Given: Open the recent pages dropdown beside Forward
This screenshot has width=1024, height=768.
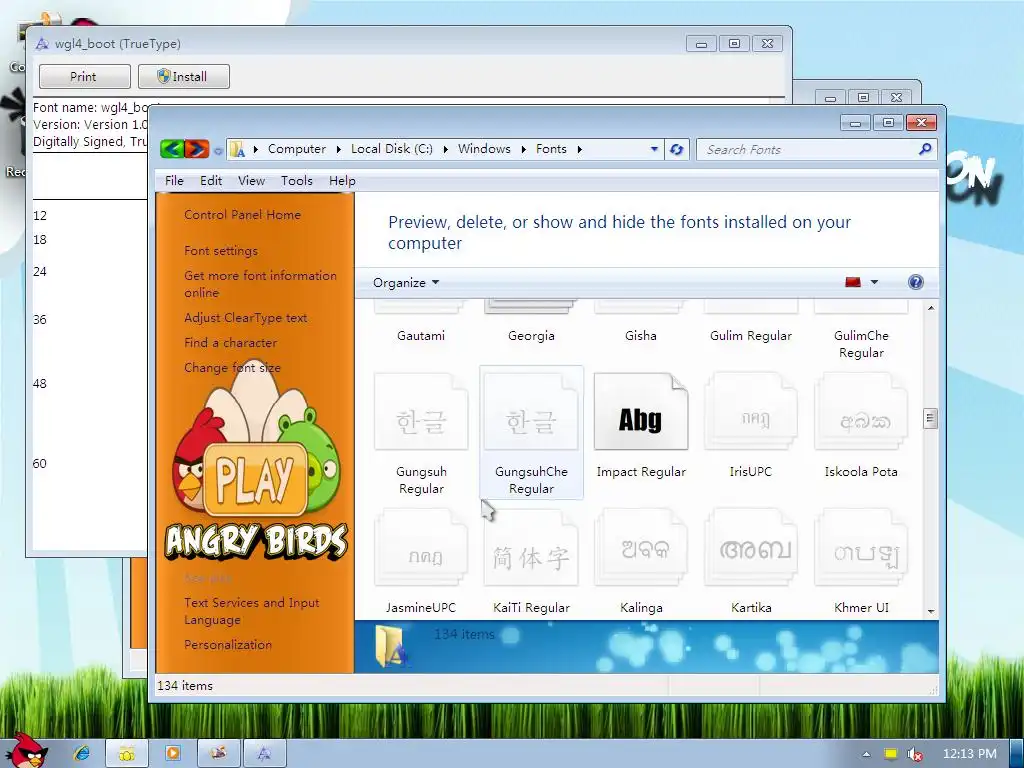Looking at the screenshot, I should point(218,151).
